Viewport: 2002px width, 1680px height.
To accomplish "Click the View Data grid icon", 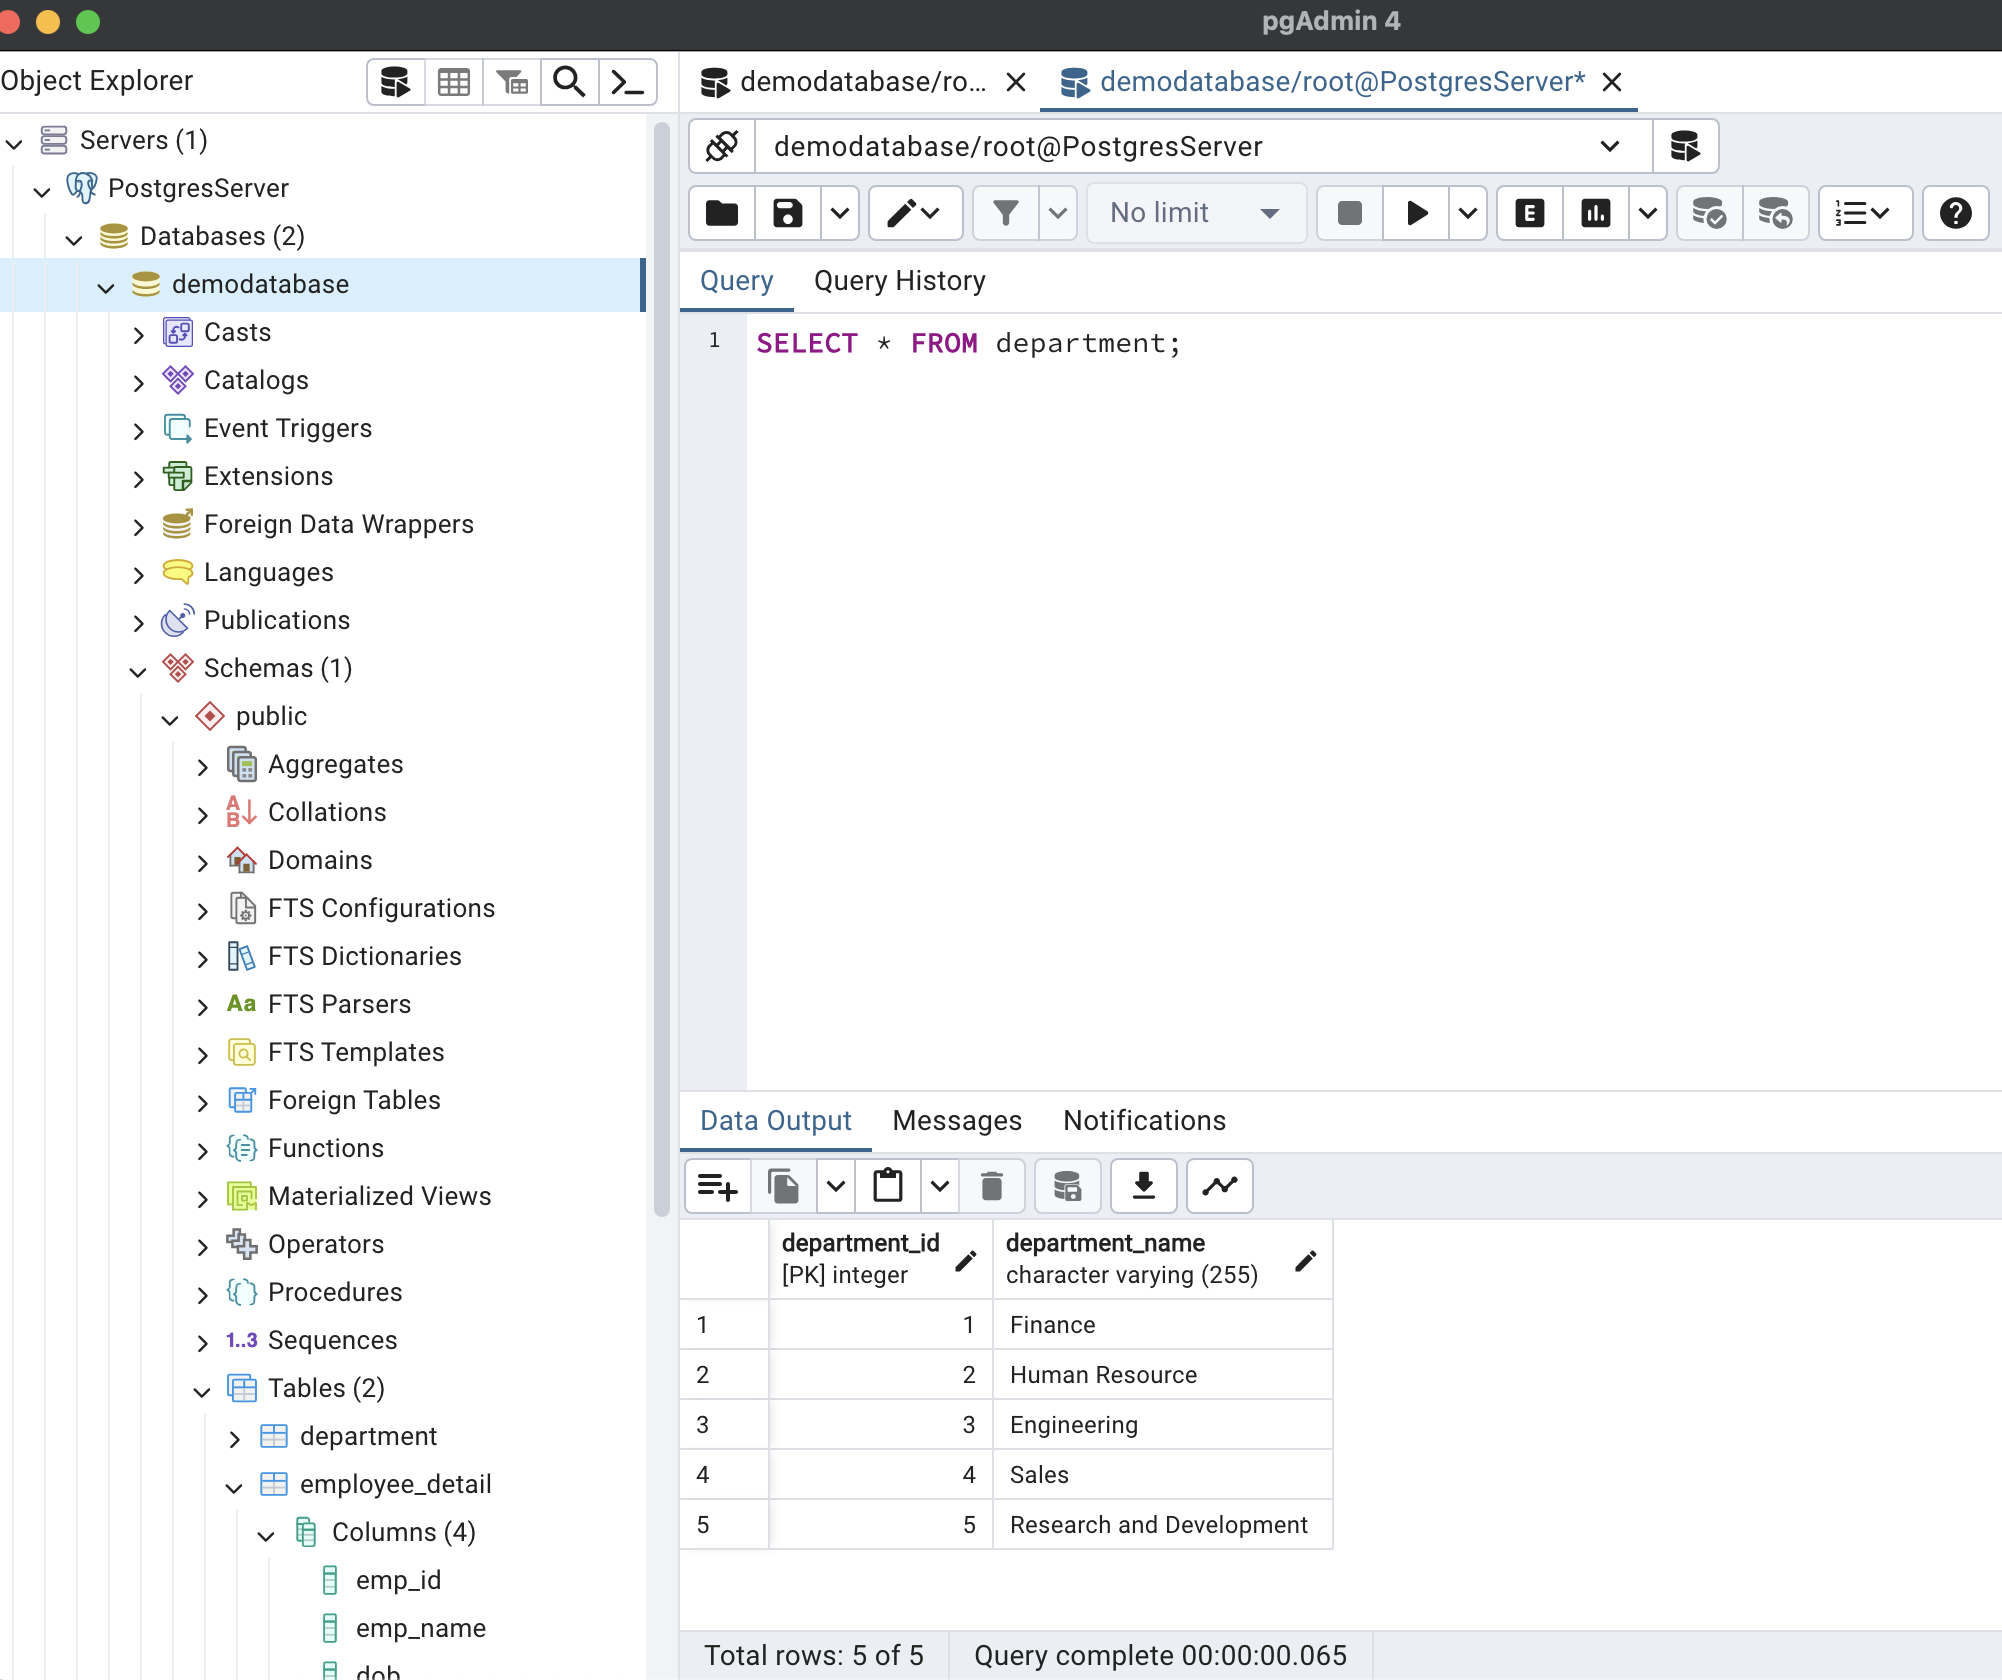I will coord(454,82).
